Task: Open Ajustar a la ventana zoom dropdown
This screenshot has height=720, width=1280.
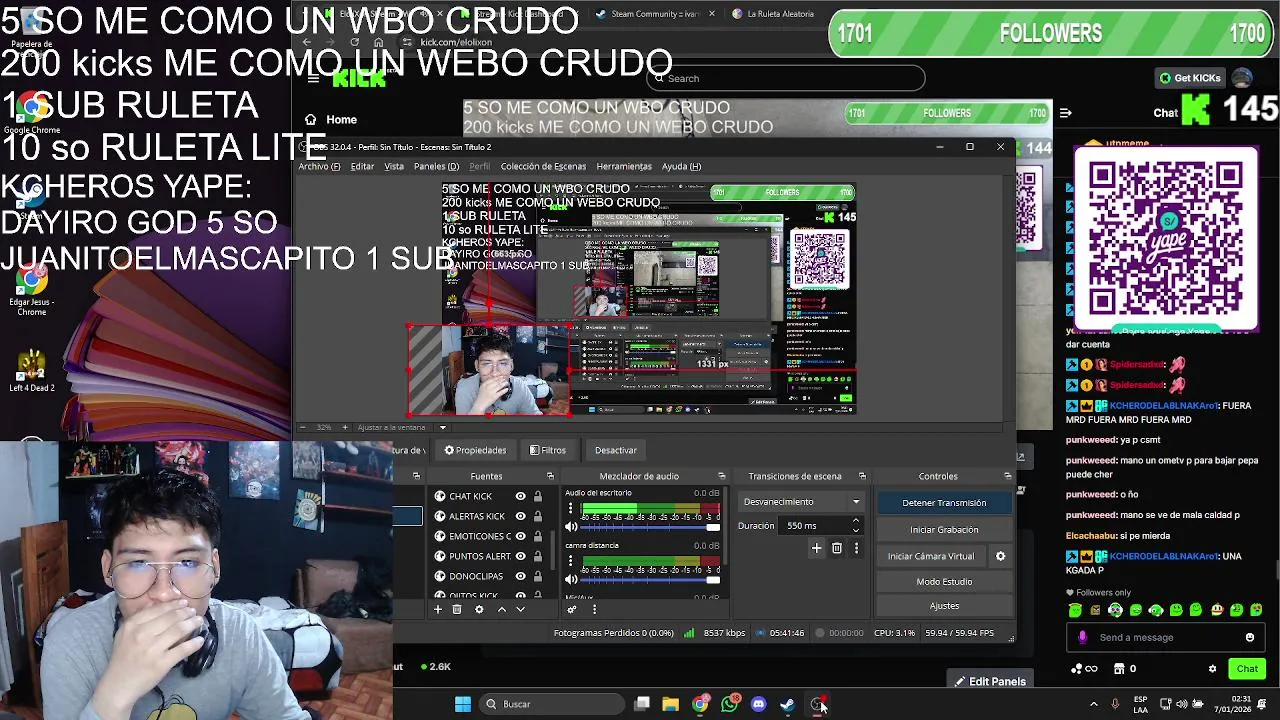Action: click(x=443, y=427)
